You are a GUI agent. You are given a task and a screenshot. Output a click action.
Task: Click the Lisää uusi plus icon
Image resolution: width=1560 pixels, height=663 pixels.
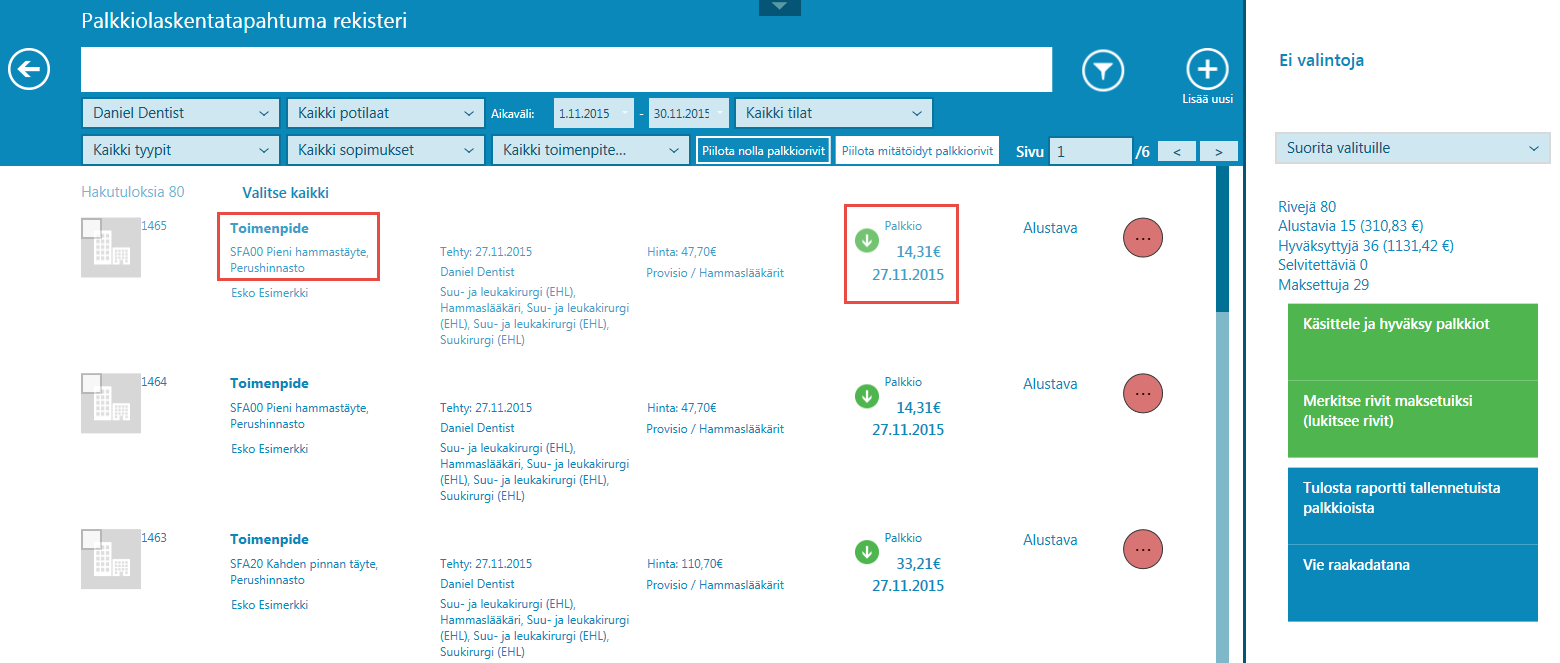point(1207,69)
